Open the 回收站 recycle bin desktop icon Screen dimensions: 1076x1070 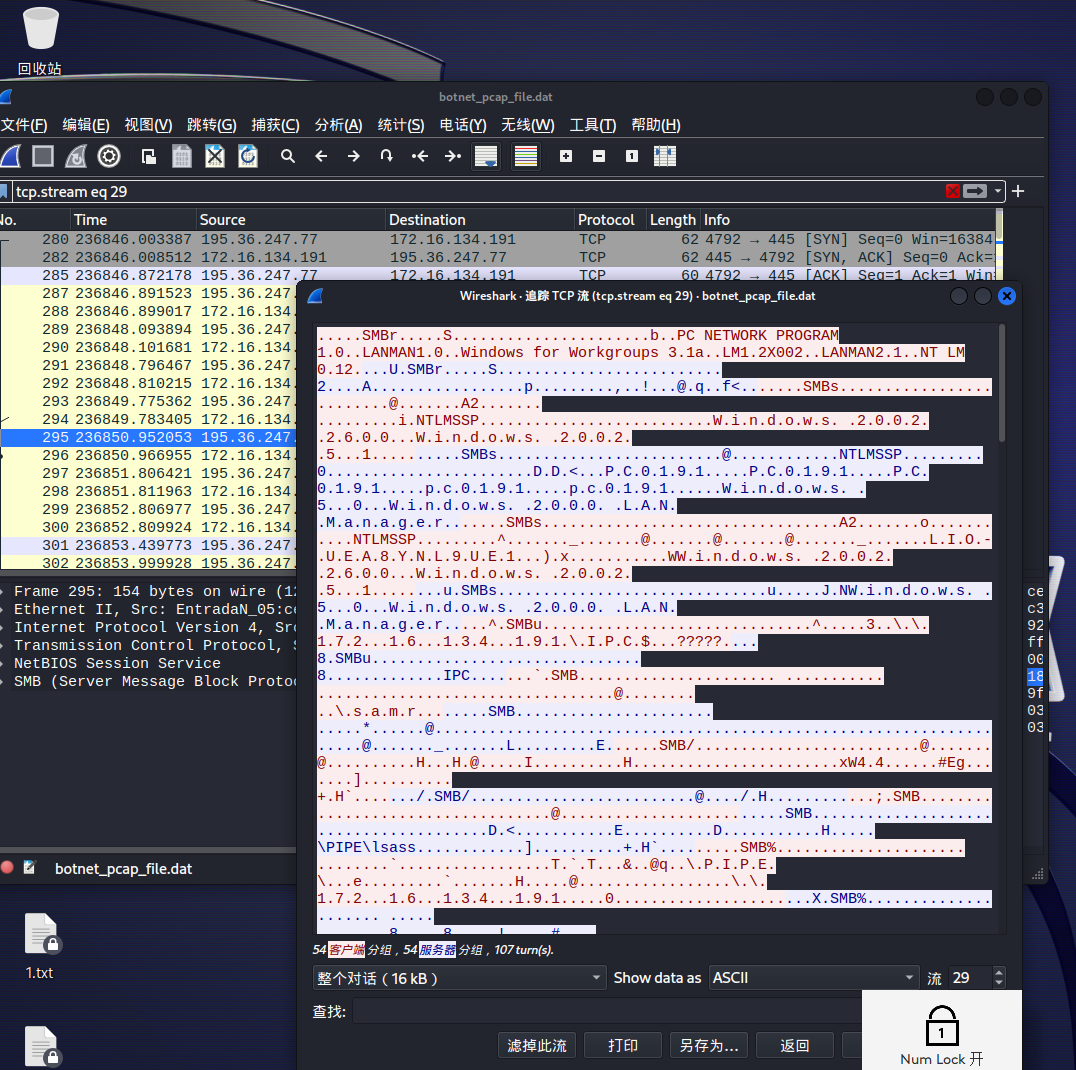(x=40, y=41)
